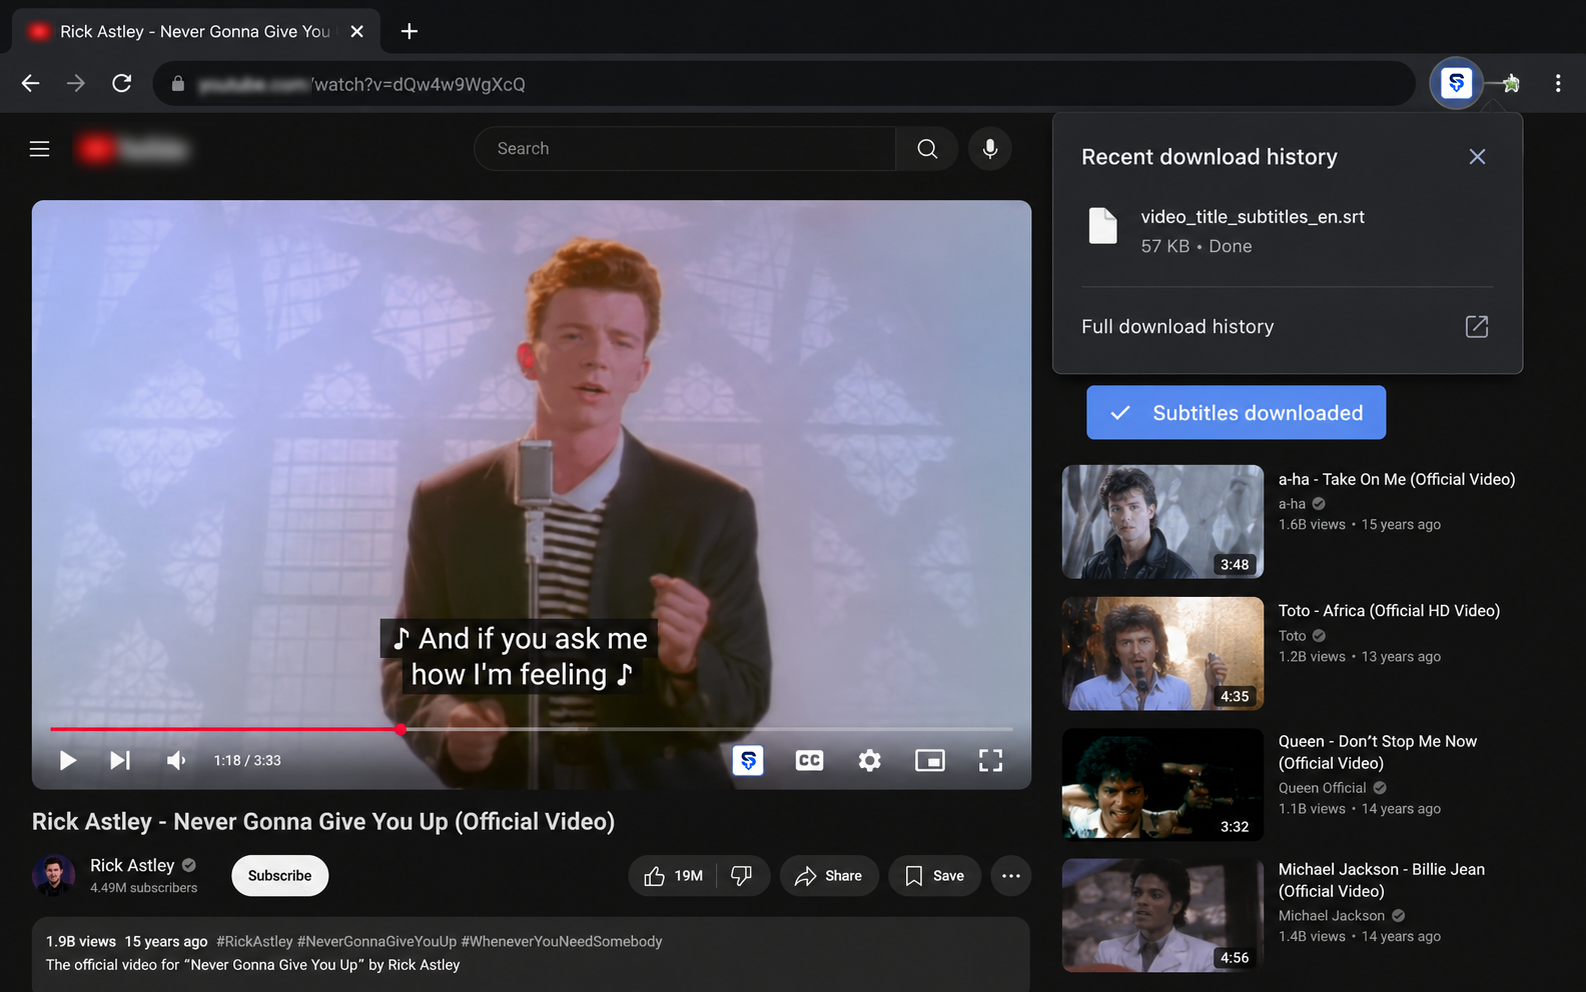Go back to the previous page
Image resolution: width=1586 pixels, height=992 pixels.
coord(31,83)
